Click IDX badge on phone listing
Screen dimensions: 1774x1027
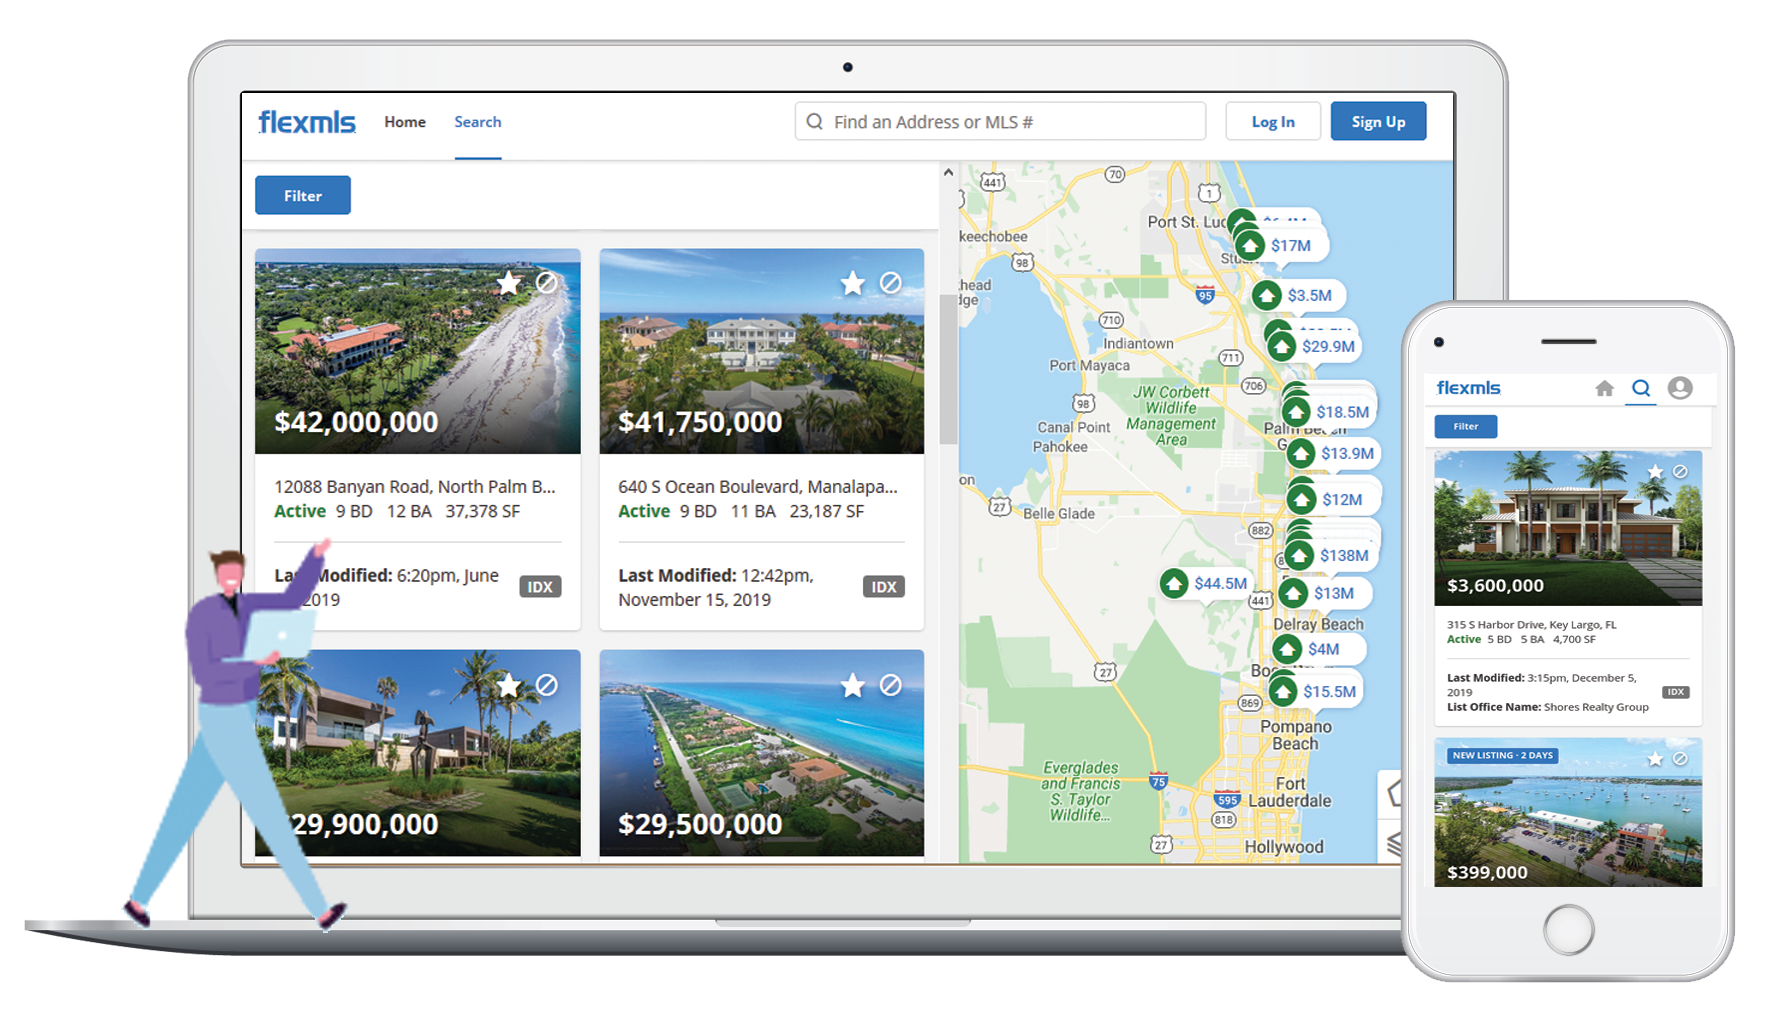pyautogui.click(x=1676, y=692)
